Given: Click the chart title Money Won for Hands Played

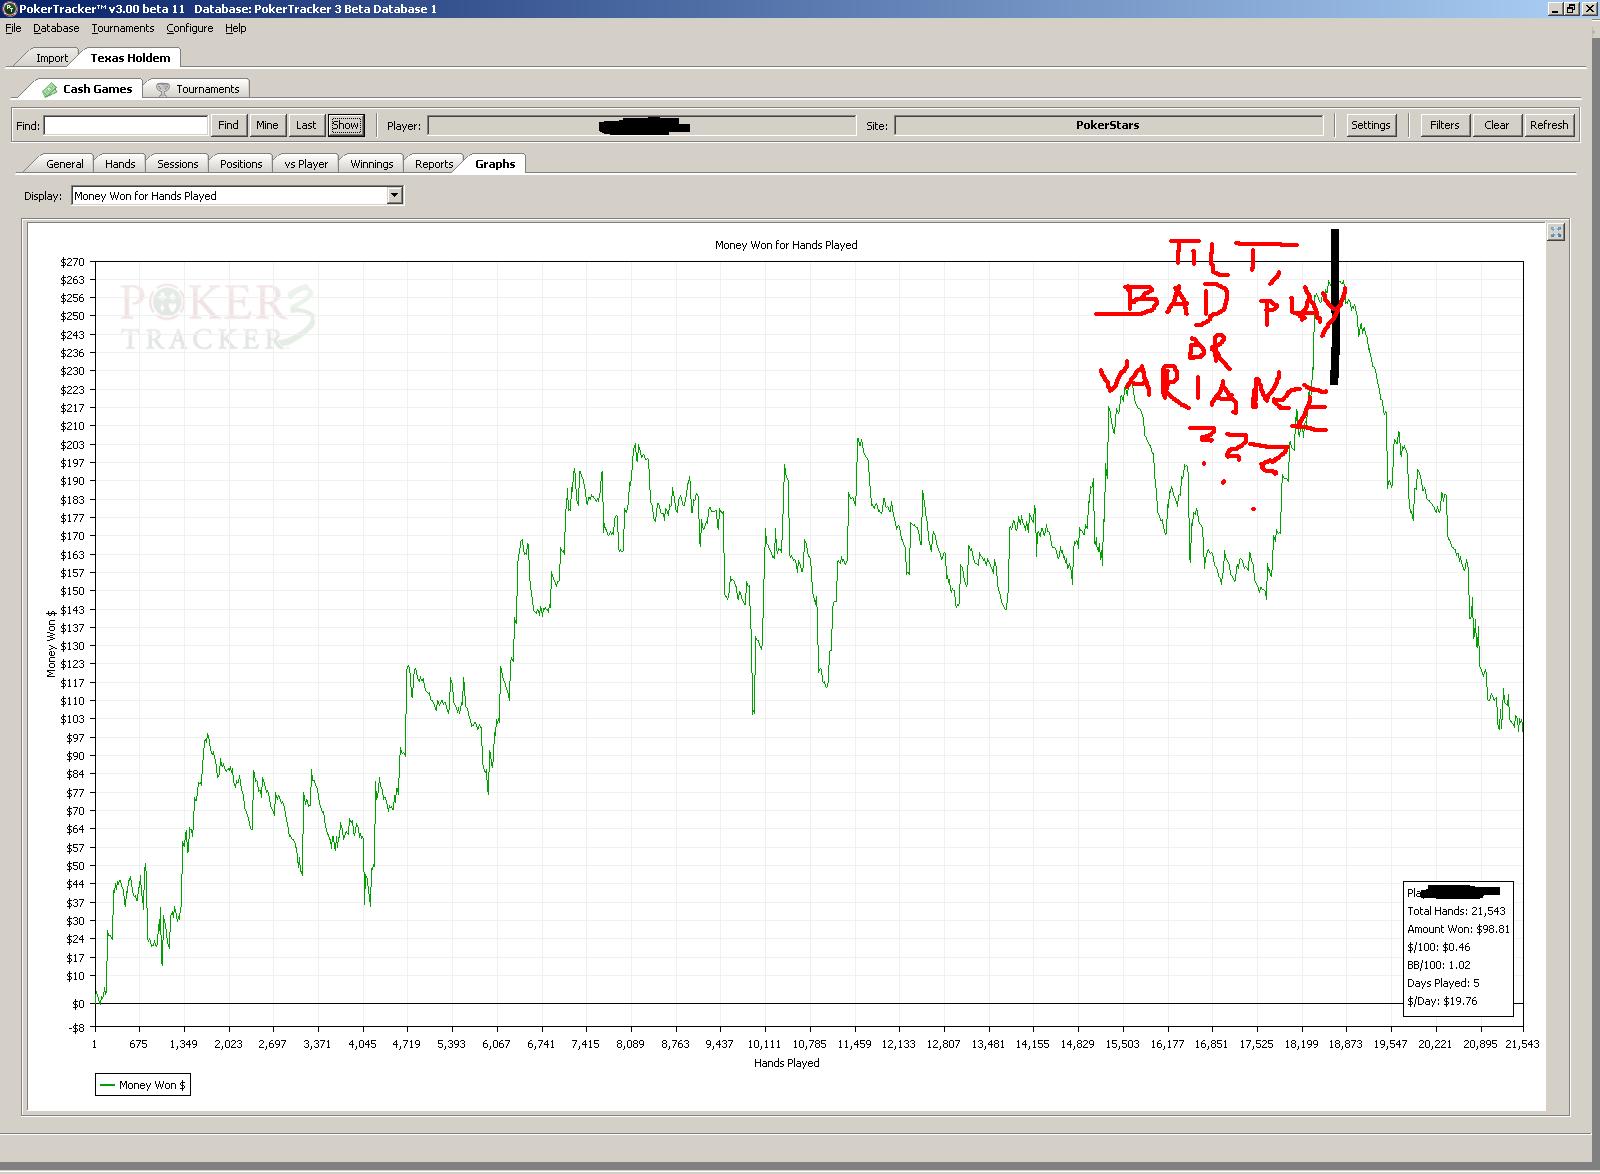Looking at the screenshot, I should (786, 245).
